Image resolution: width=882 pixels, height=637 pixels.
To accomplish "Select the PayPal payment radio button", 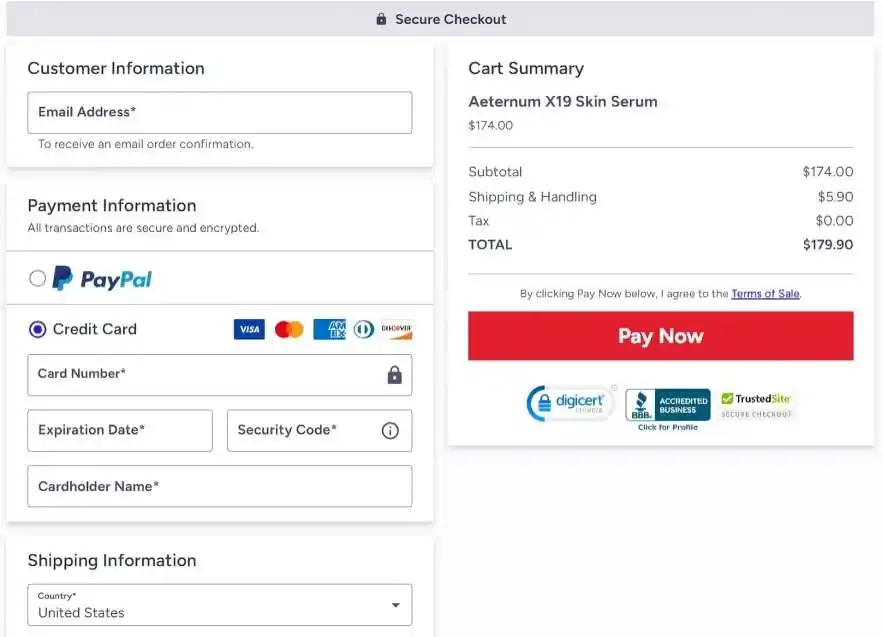I will point(37,278).
